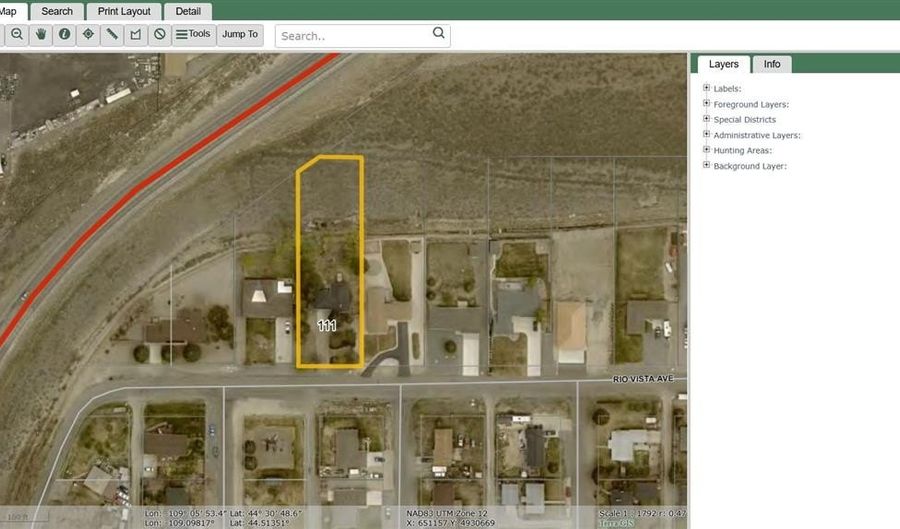The width and height of the screenshot is (900, 529).
Task: Expand the Background Layer group
Action: (x=707, y=165)
